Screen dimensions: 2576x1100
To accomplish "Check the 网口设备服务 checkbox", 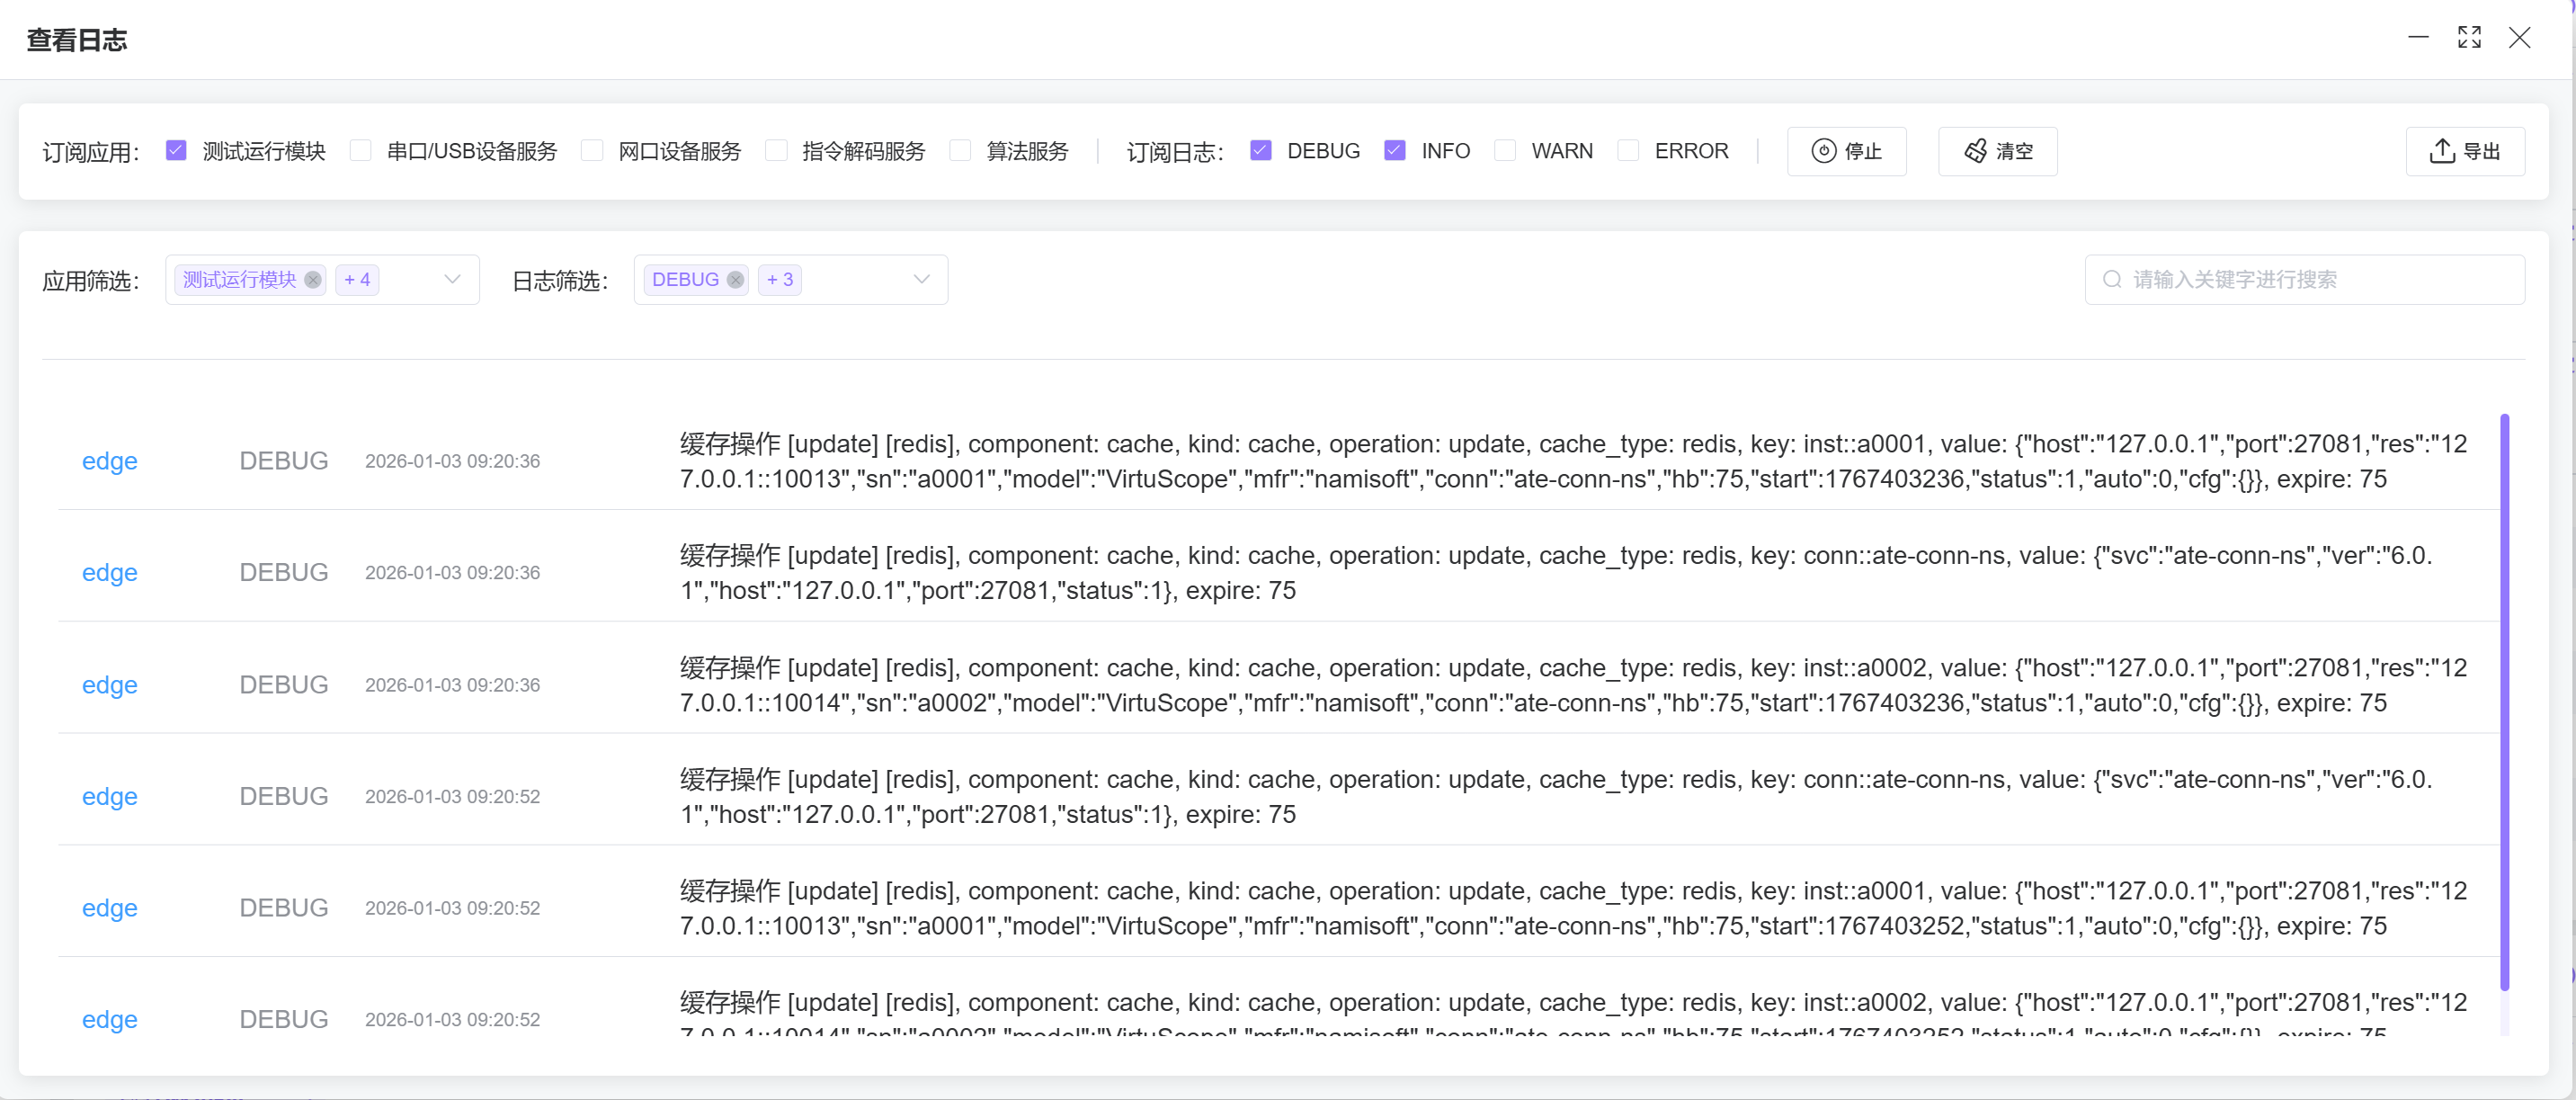I will click(592, 151).
